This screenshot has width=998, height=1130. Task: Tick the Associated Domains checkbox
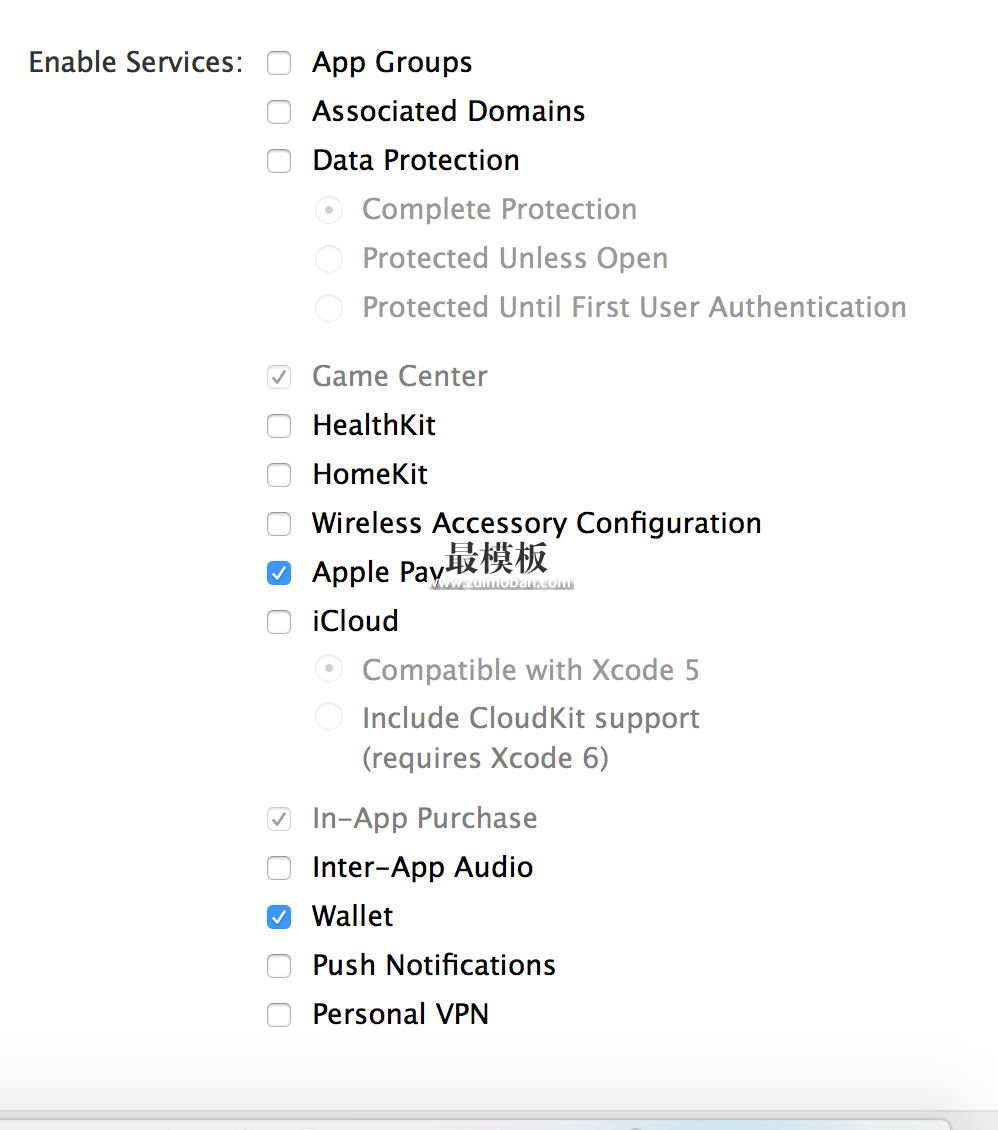tap(279, 112)
